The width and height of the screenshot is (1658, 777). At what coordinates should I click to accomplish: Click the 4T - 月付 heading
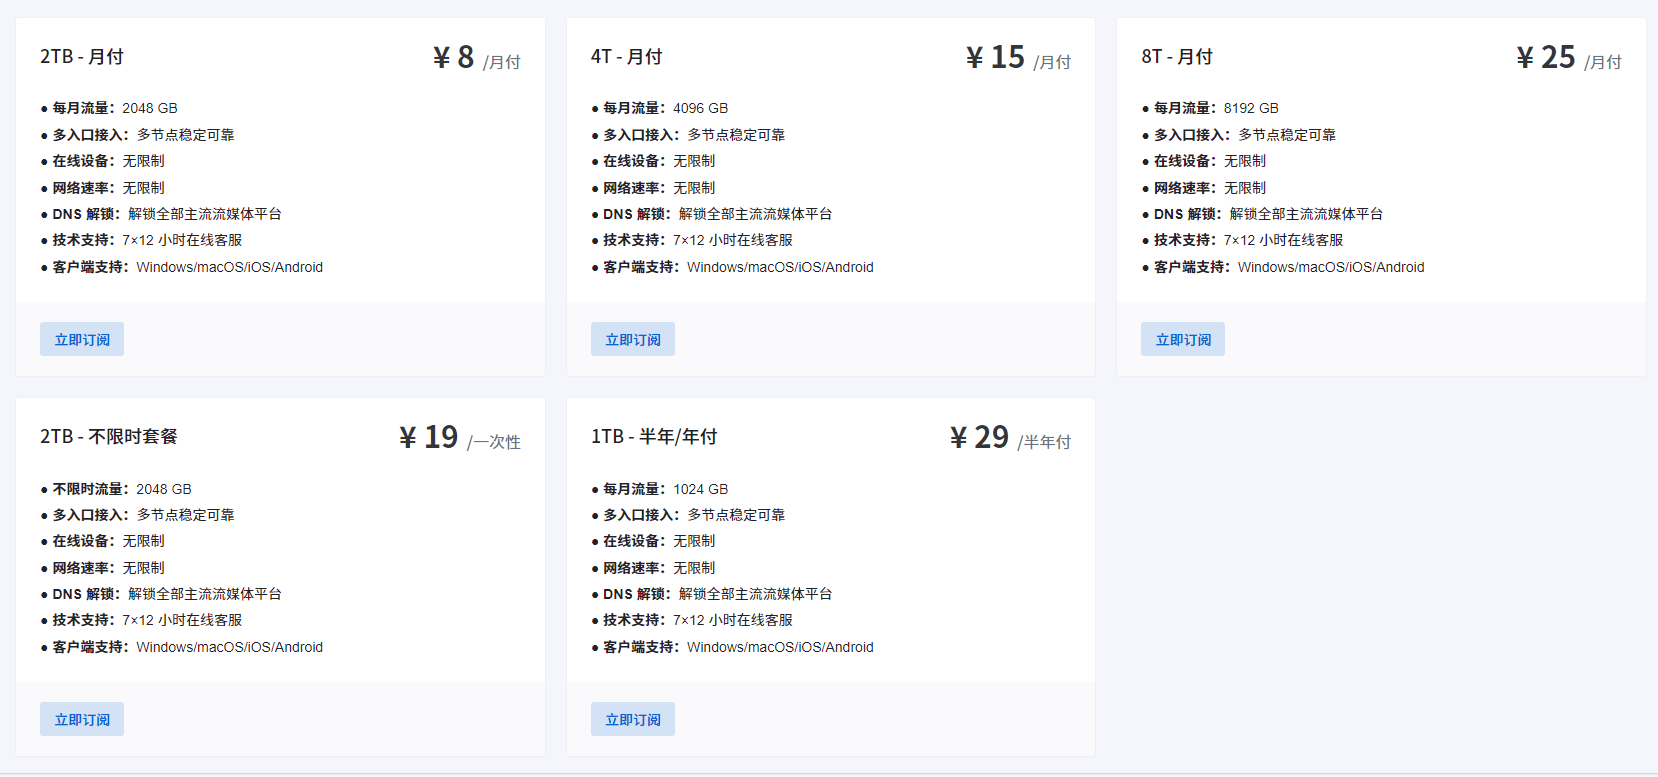[626, 57]
